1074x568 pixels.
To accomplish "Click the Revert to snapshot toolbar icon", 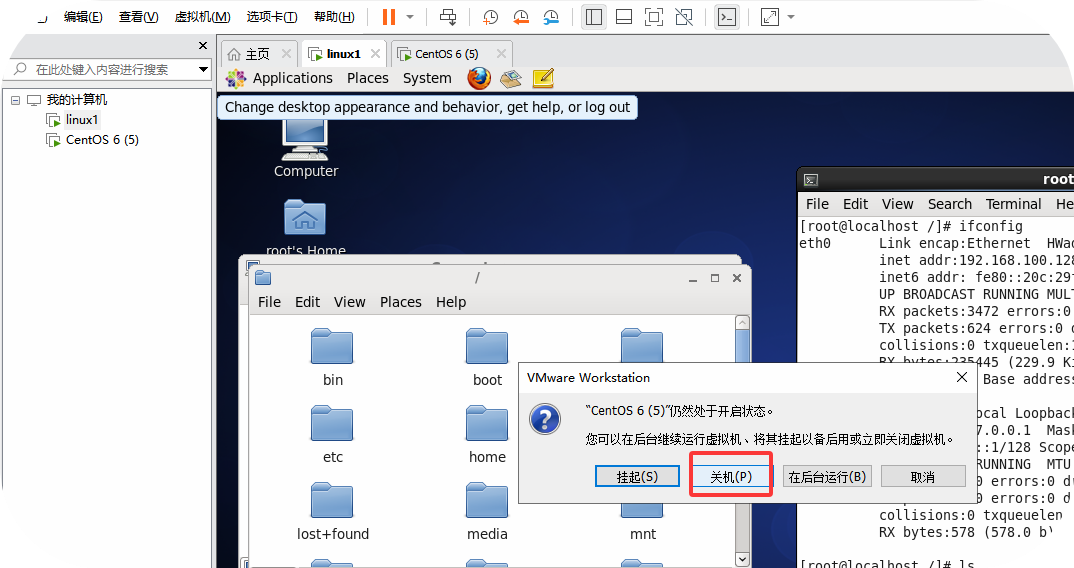I will coord(521,17).
